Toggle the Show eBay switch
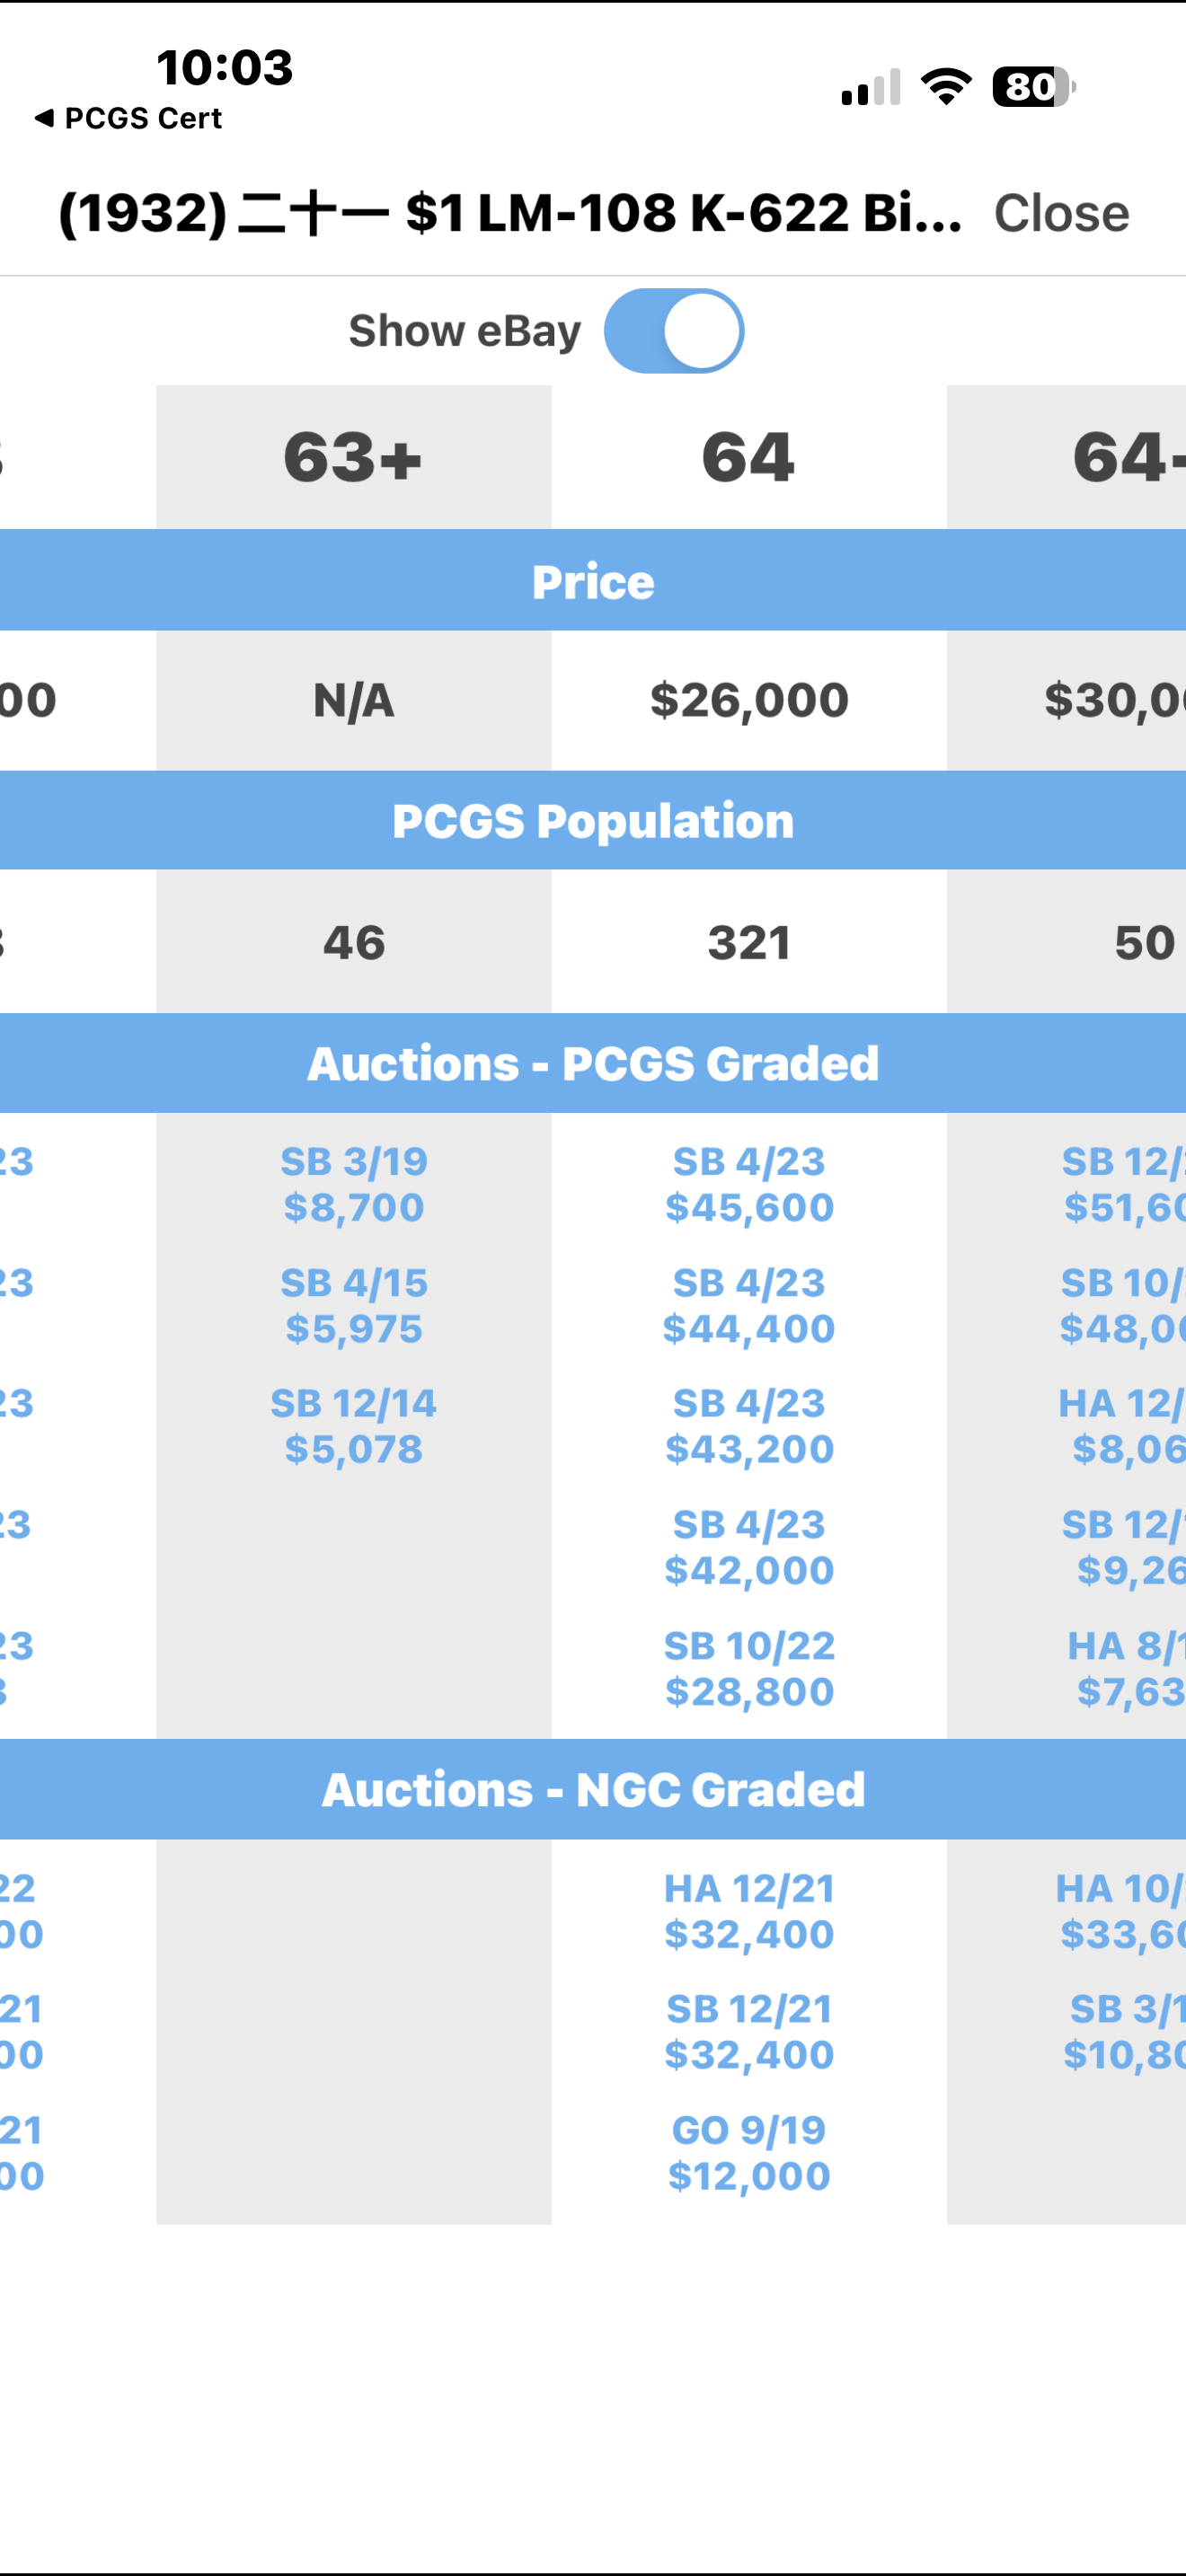The image size is (1186, 2576). 674,331
